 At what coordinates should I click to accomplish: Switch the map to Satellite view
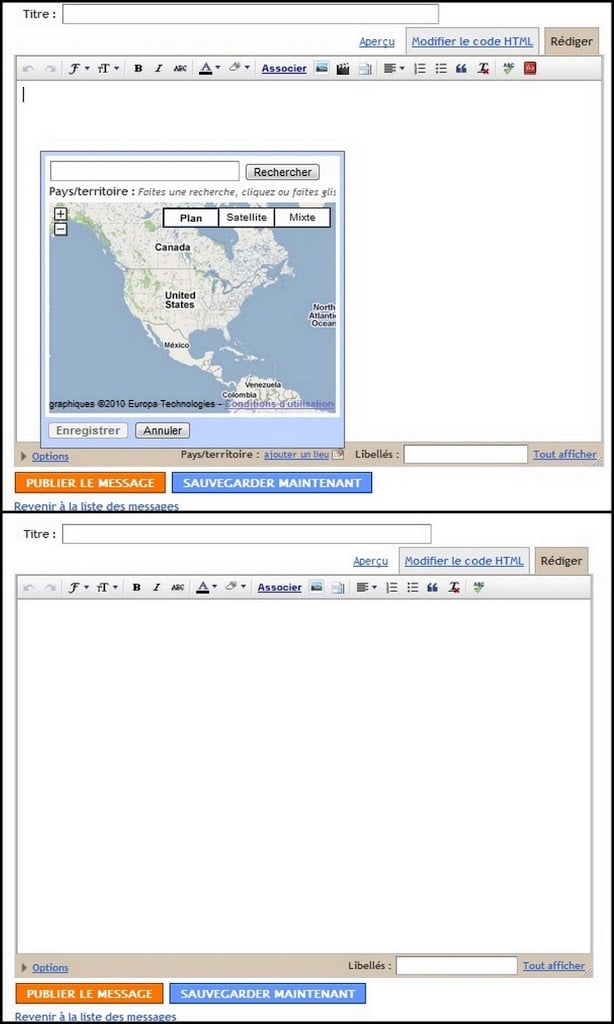coord(246,217)
